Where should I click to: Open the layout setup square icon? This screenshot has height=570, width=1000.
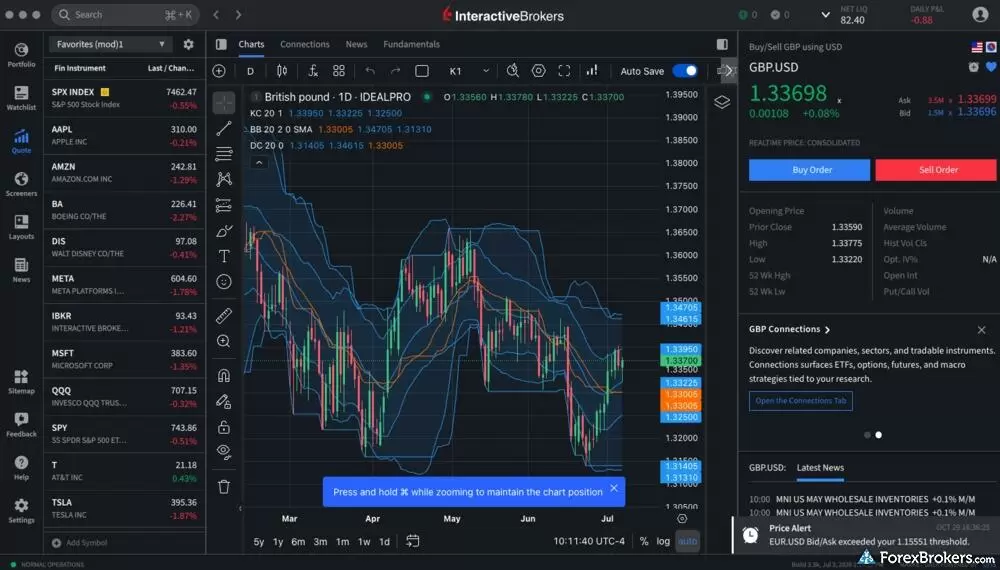[422, 71]
